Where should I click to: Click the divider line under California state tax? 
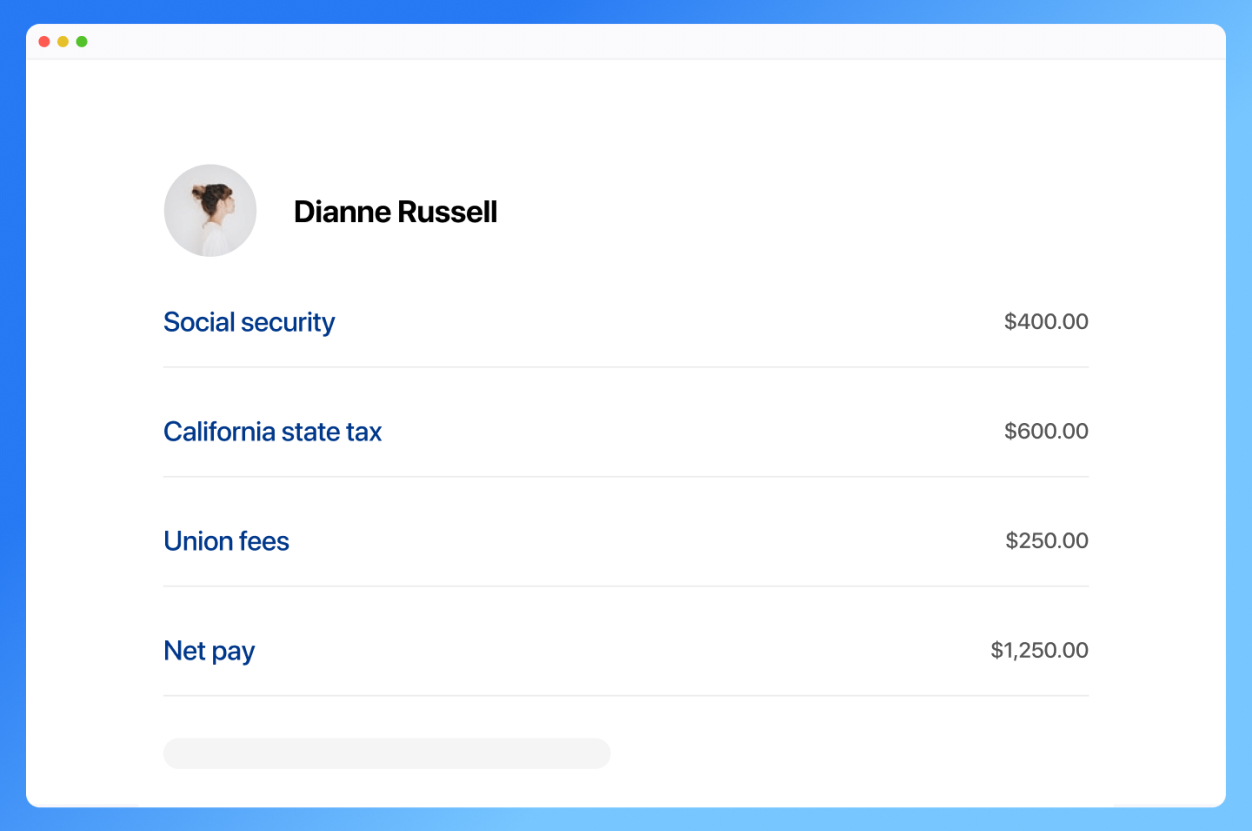point(625,477)
